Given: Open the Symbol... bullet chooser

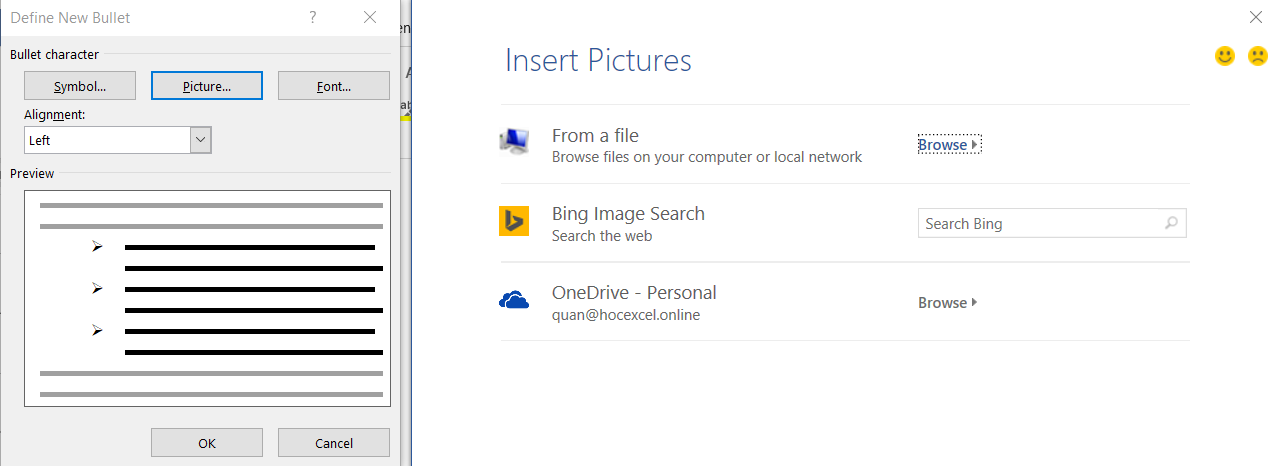Looking at the screenshot, I should click(x=80, y=86).
